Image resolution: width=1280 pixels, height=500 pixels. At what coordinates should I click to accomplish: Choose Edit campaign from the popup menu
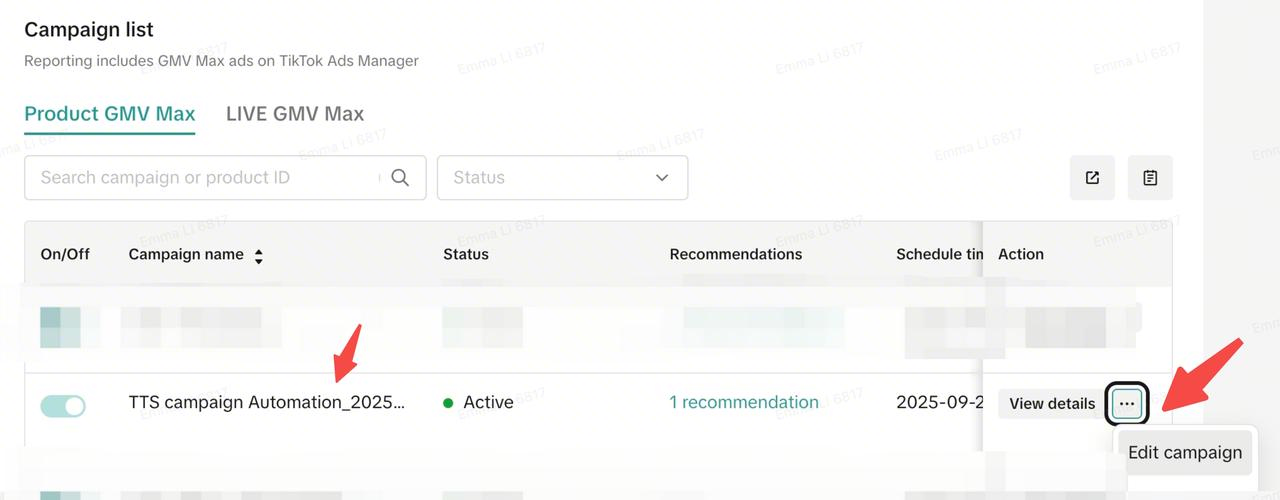(1185, 452)
